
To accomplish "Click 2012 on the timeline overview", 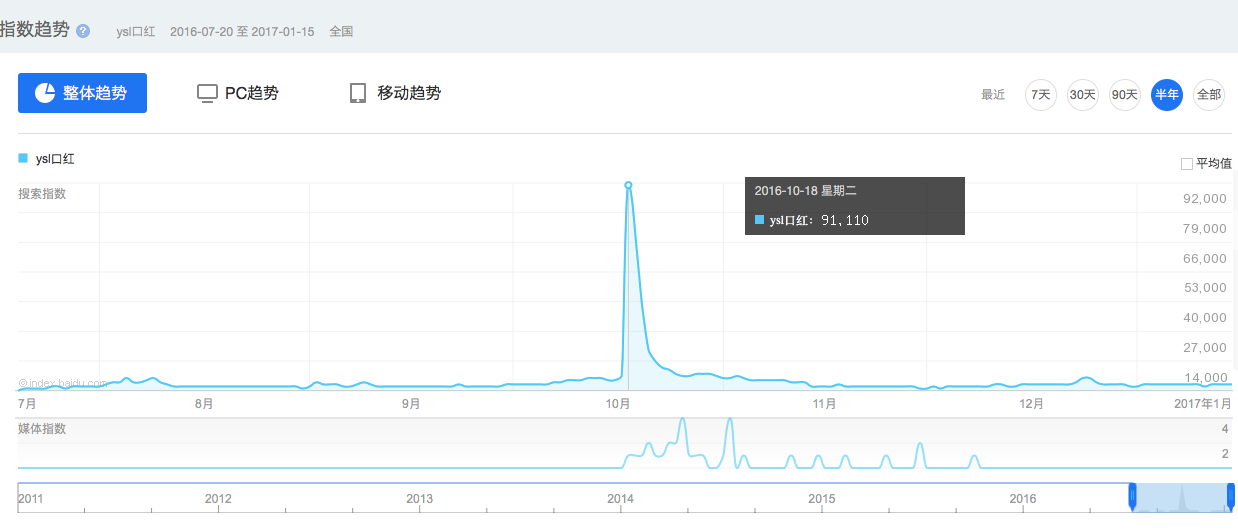I will pos(218,498).
